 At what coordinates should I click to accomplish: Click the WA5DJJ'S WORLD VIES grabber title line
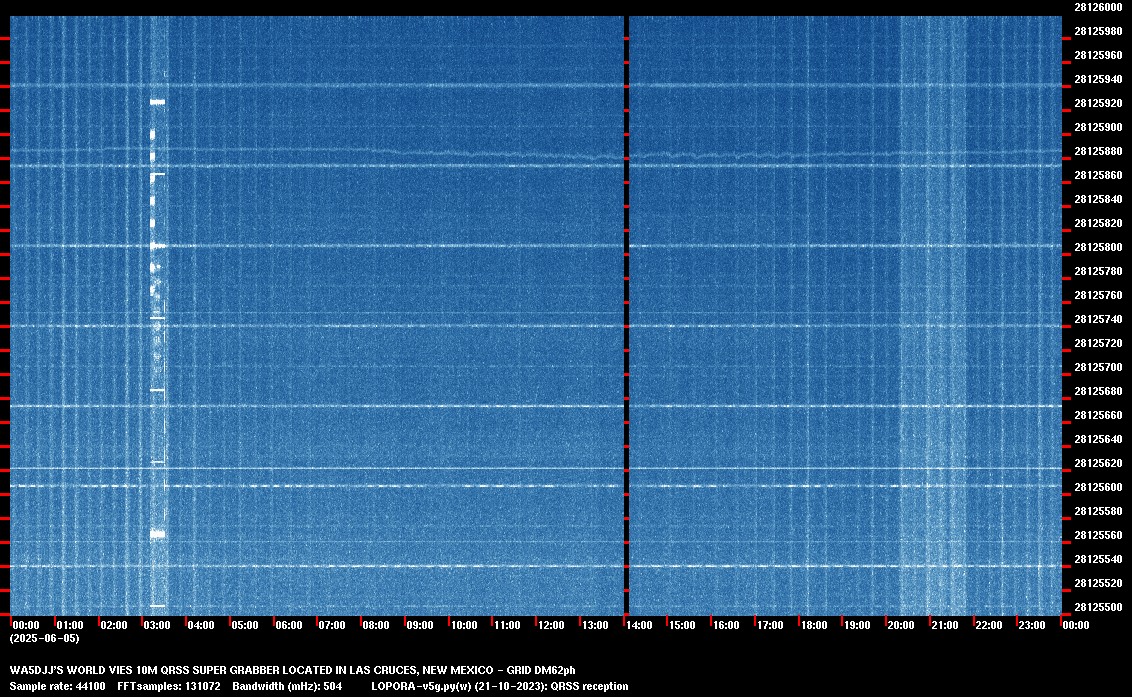tap(292, 670)
